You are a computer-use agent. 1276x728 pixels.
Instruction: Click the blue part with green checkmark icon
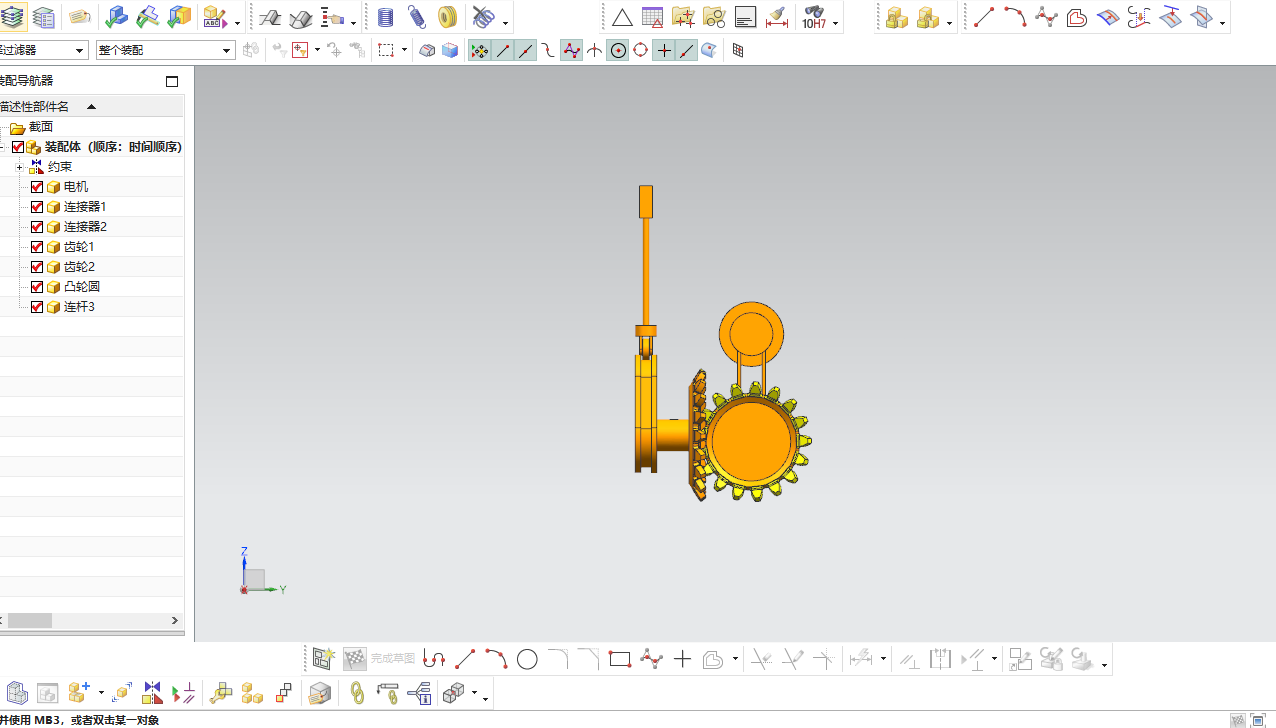pos(116,17)
